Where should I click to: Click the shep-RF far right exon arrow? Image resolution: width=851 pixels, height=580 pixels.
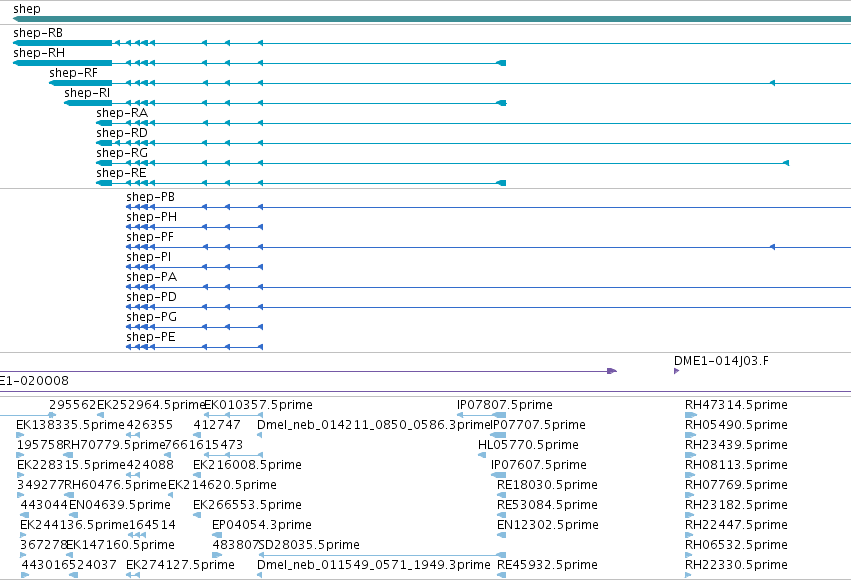pos(772,83)
